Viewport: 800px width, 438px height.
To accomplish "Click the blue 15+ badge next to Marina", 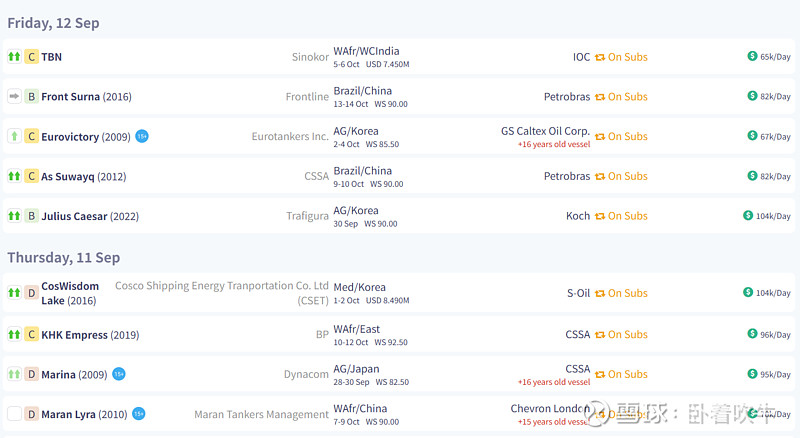I will coord(119,374).
